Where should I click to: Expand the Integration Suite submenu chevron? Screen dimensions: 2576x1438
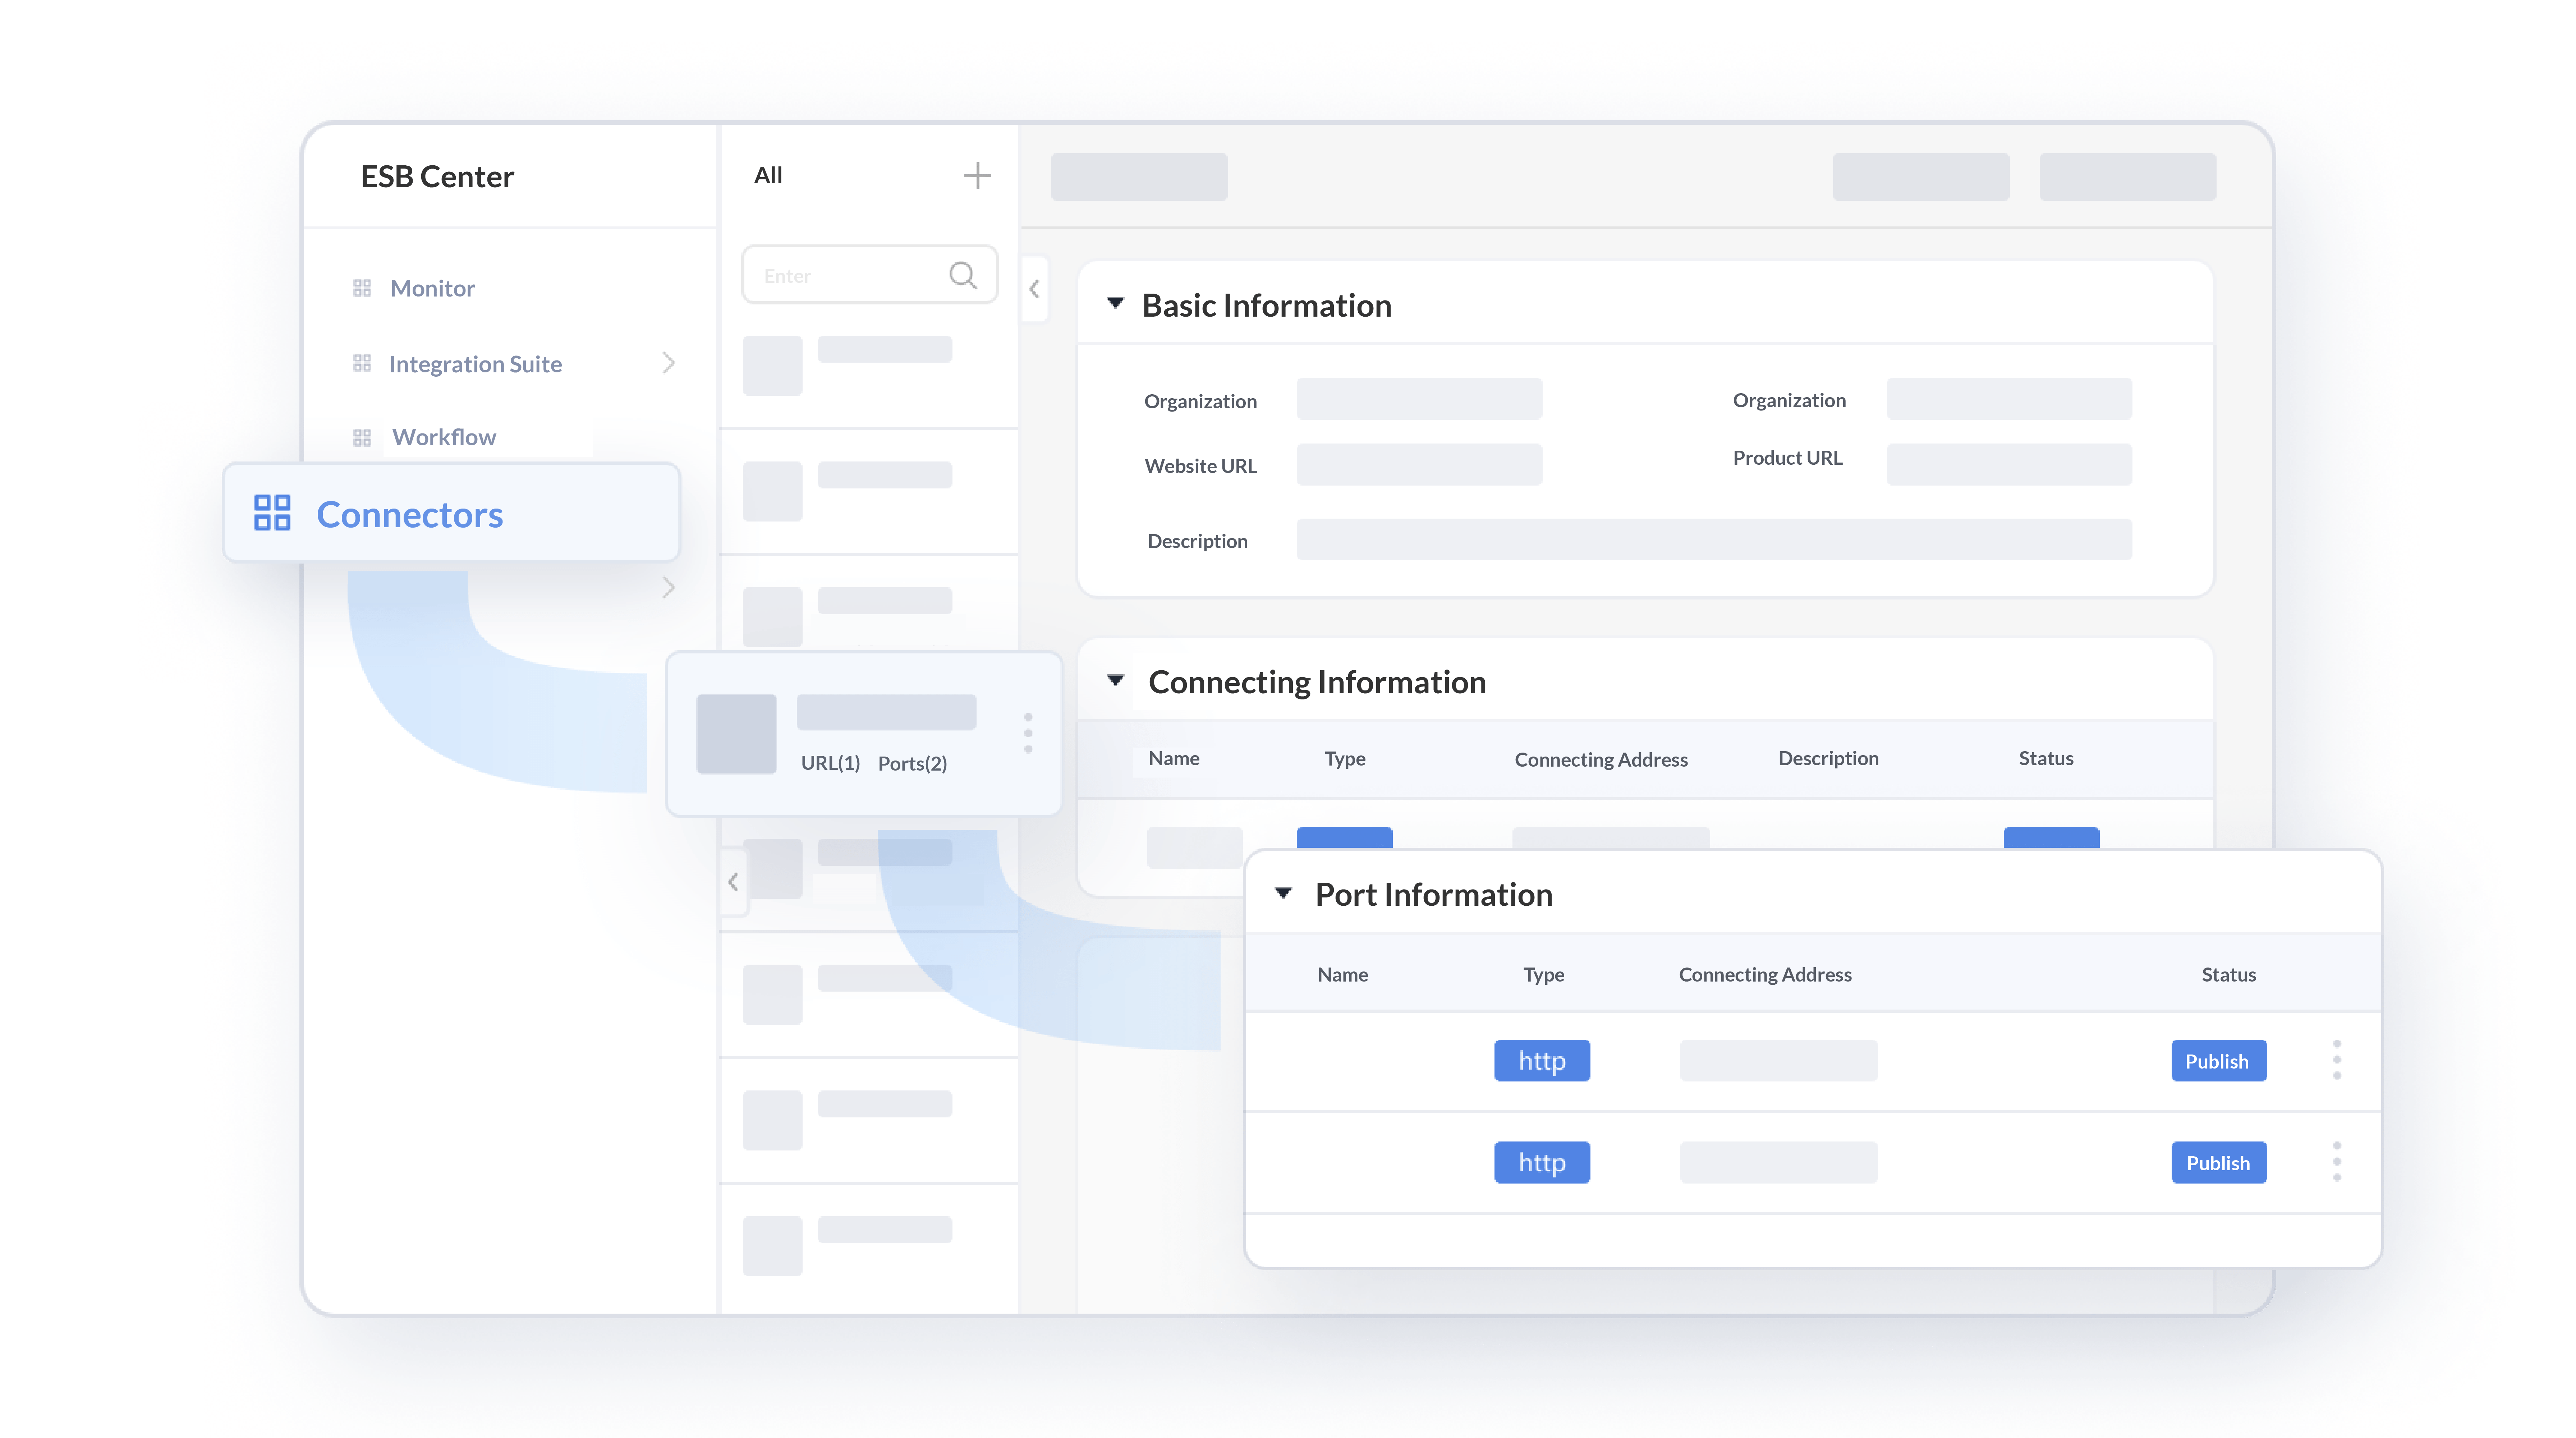(x=669, y=363)
